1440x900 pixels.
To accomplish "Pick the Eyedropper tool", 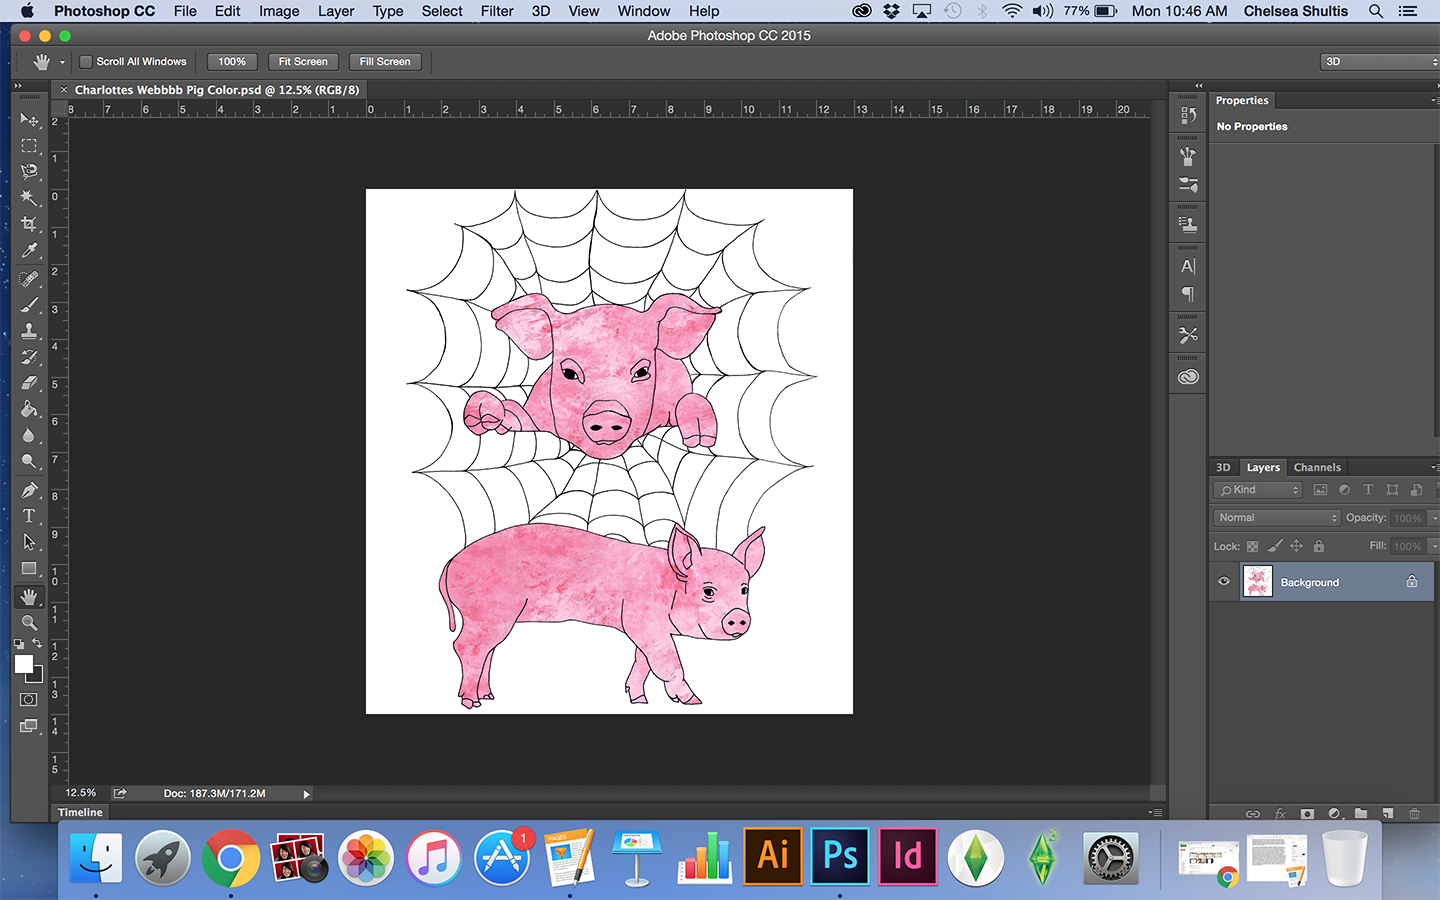I will click(x=29, y=251).
